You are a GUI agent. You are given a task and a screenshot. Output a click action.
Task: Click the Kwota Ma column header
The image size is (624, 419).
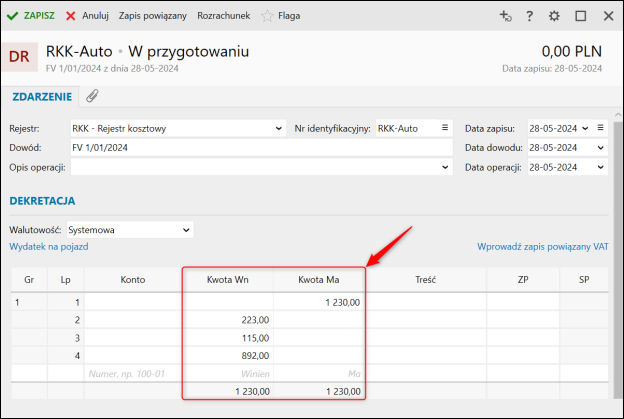point(319,280)
